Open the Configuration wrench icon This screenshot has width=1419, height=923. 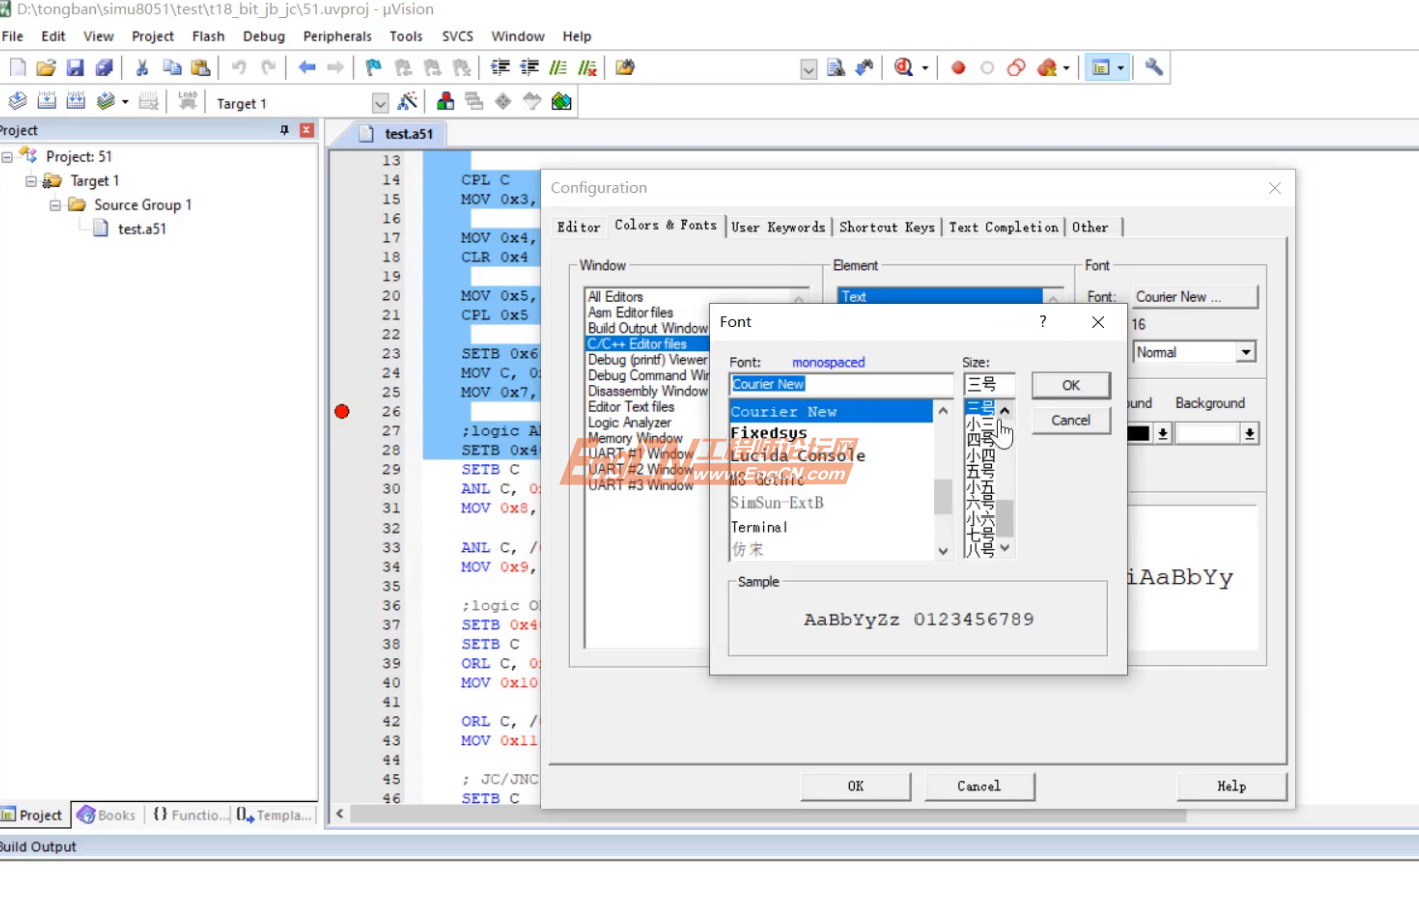tap(1152, 67)
